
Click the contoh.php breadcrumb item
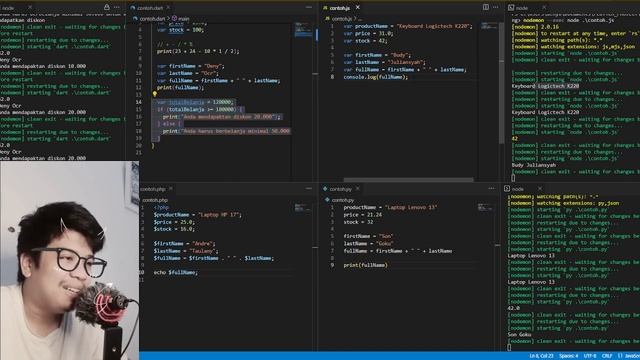[155, 200]
